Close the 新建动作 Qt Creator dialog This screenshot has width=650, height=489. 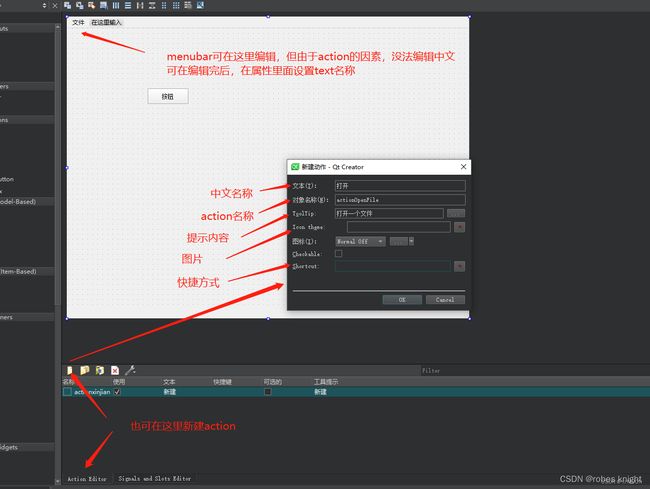(463, 167)
